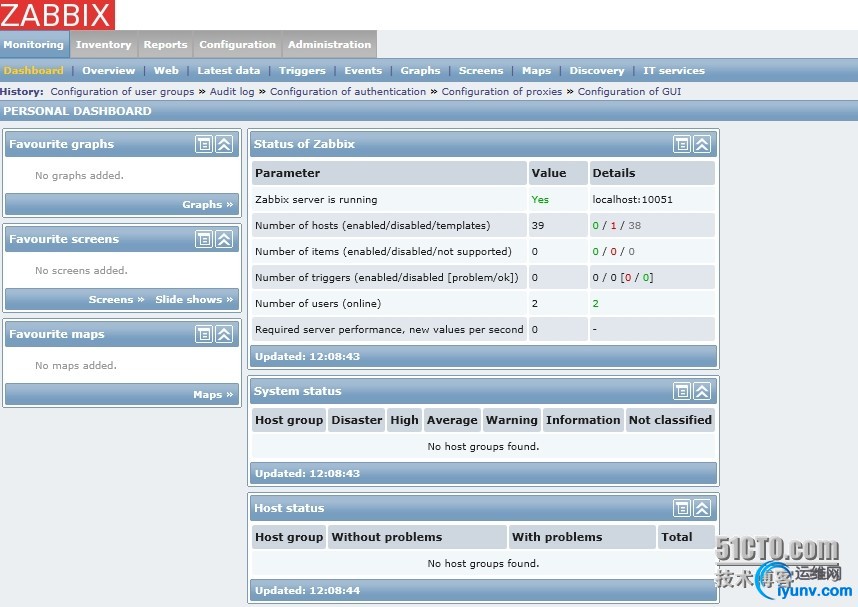Click the 'localhost:10051' server details value

[633, 199]
